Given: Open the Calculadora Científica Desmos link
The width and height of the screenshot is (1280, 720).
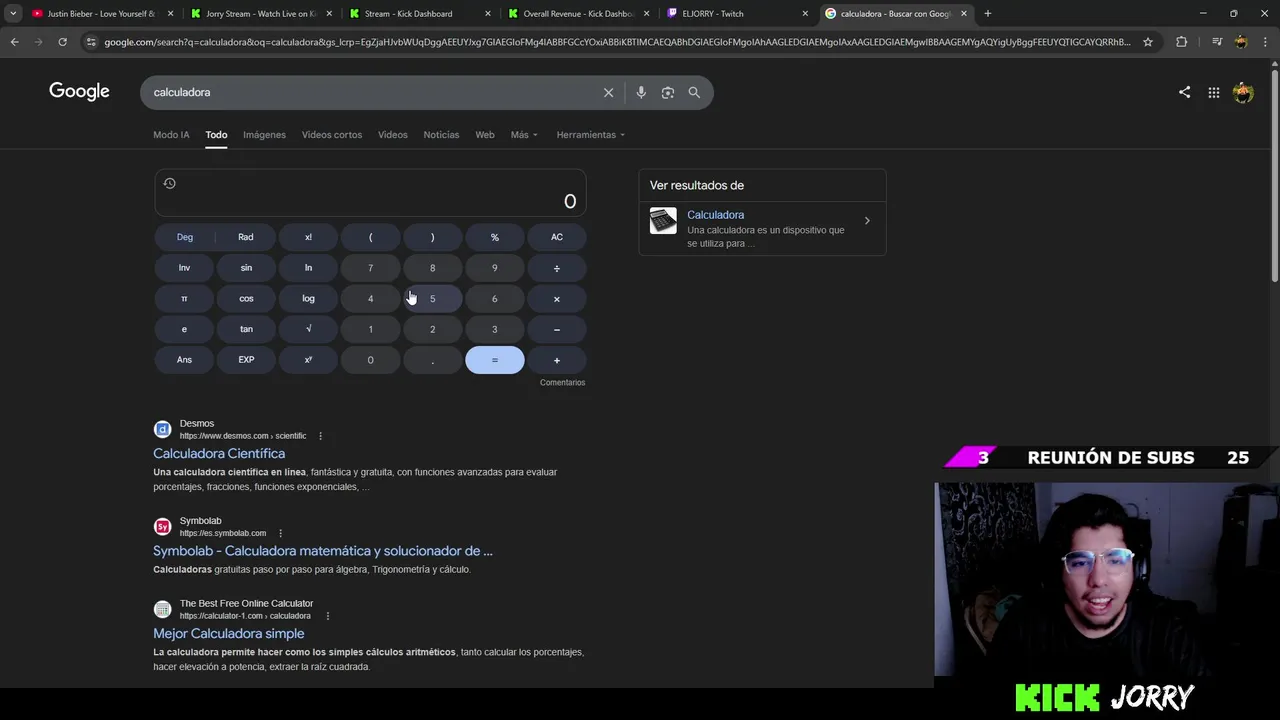Looking at the screenshot, I should [219, 454].
